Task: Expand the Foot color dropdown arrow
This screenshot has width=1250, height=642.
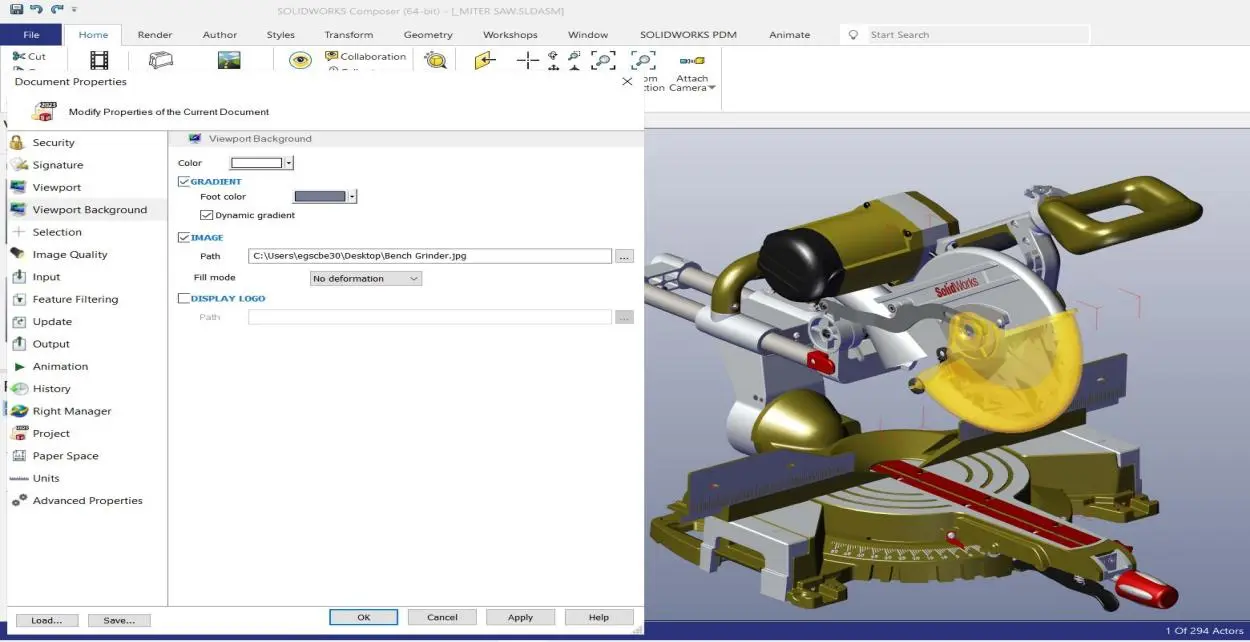Action: click(x=352, y=197)
